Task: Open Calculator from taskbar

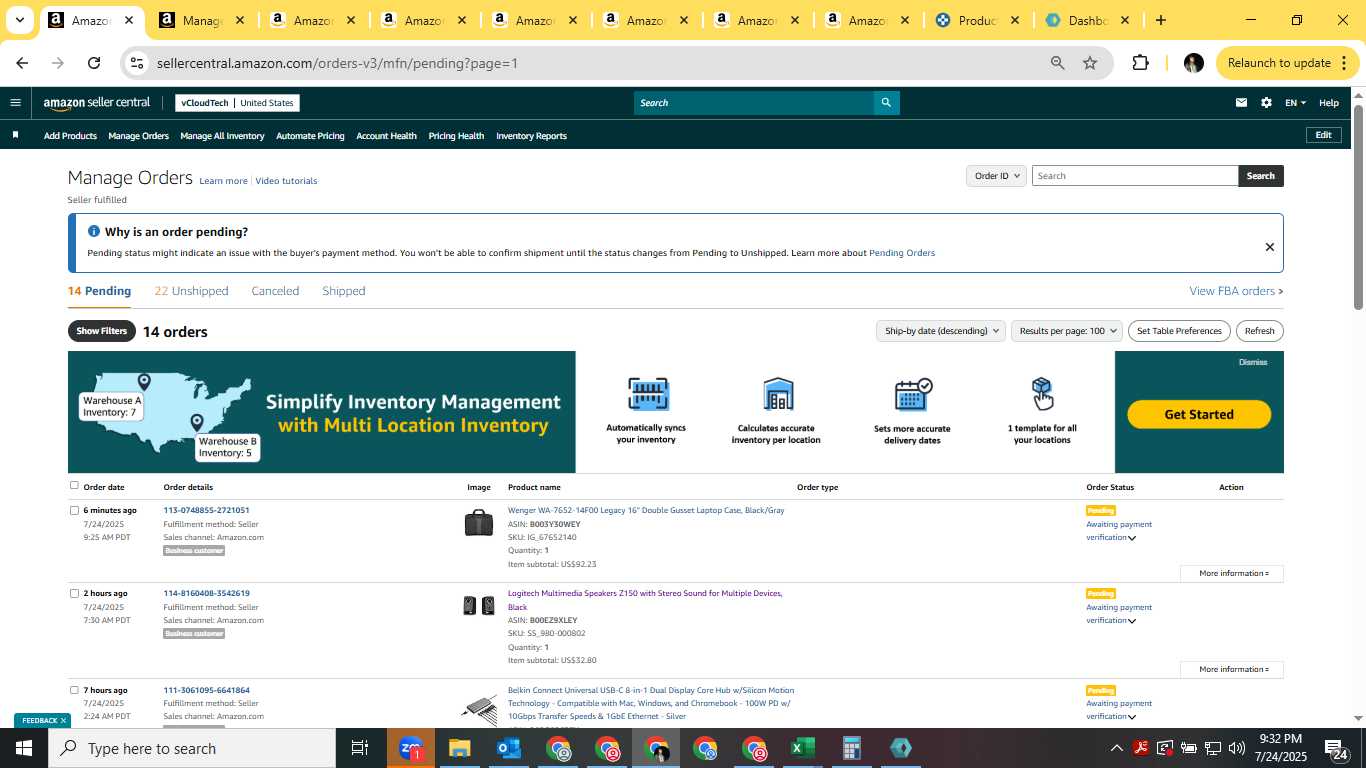Action: pos(851,748)
